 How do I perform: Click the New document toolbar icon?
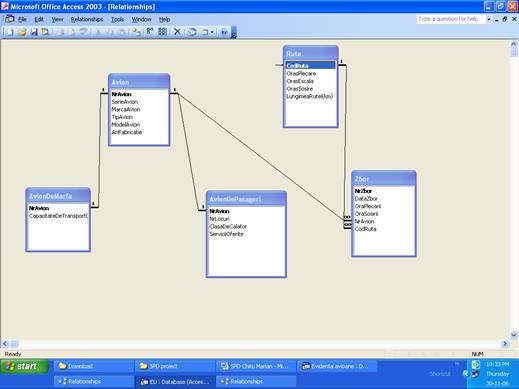(x=10, y=32)
